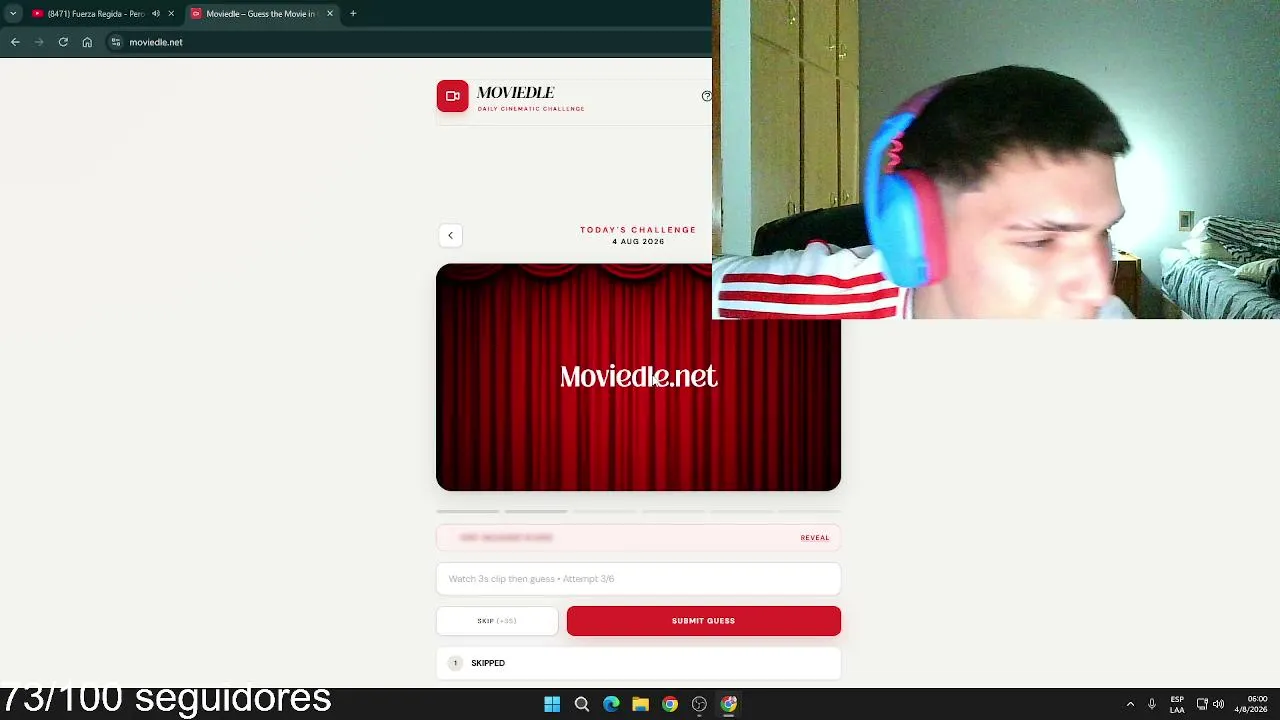The width and height of the screenshot is (1280, 720).
Task: Change the ESP LAA keyboard language
Action: pyautogui.click(x=1177, y=704)
